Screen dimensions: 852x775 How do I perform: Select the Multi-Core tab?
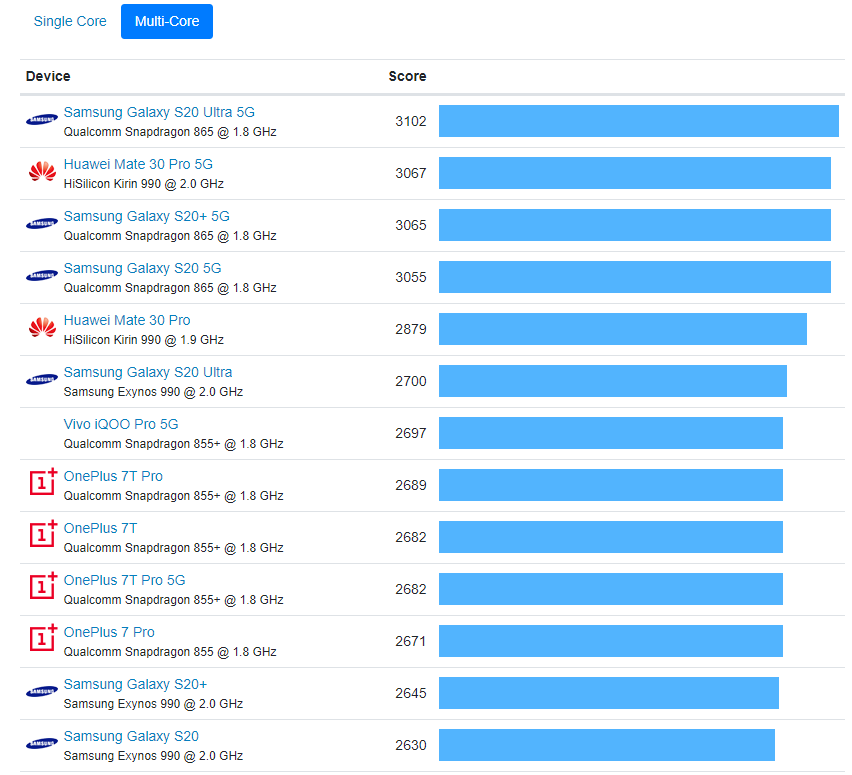point(167,21)
